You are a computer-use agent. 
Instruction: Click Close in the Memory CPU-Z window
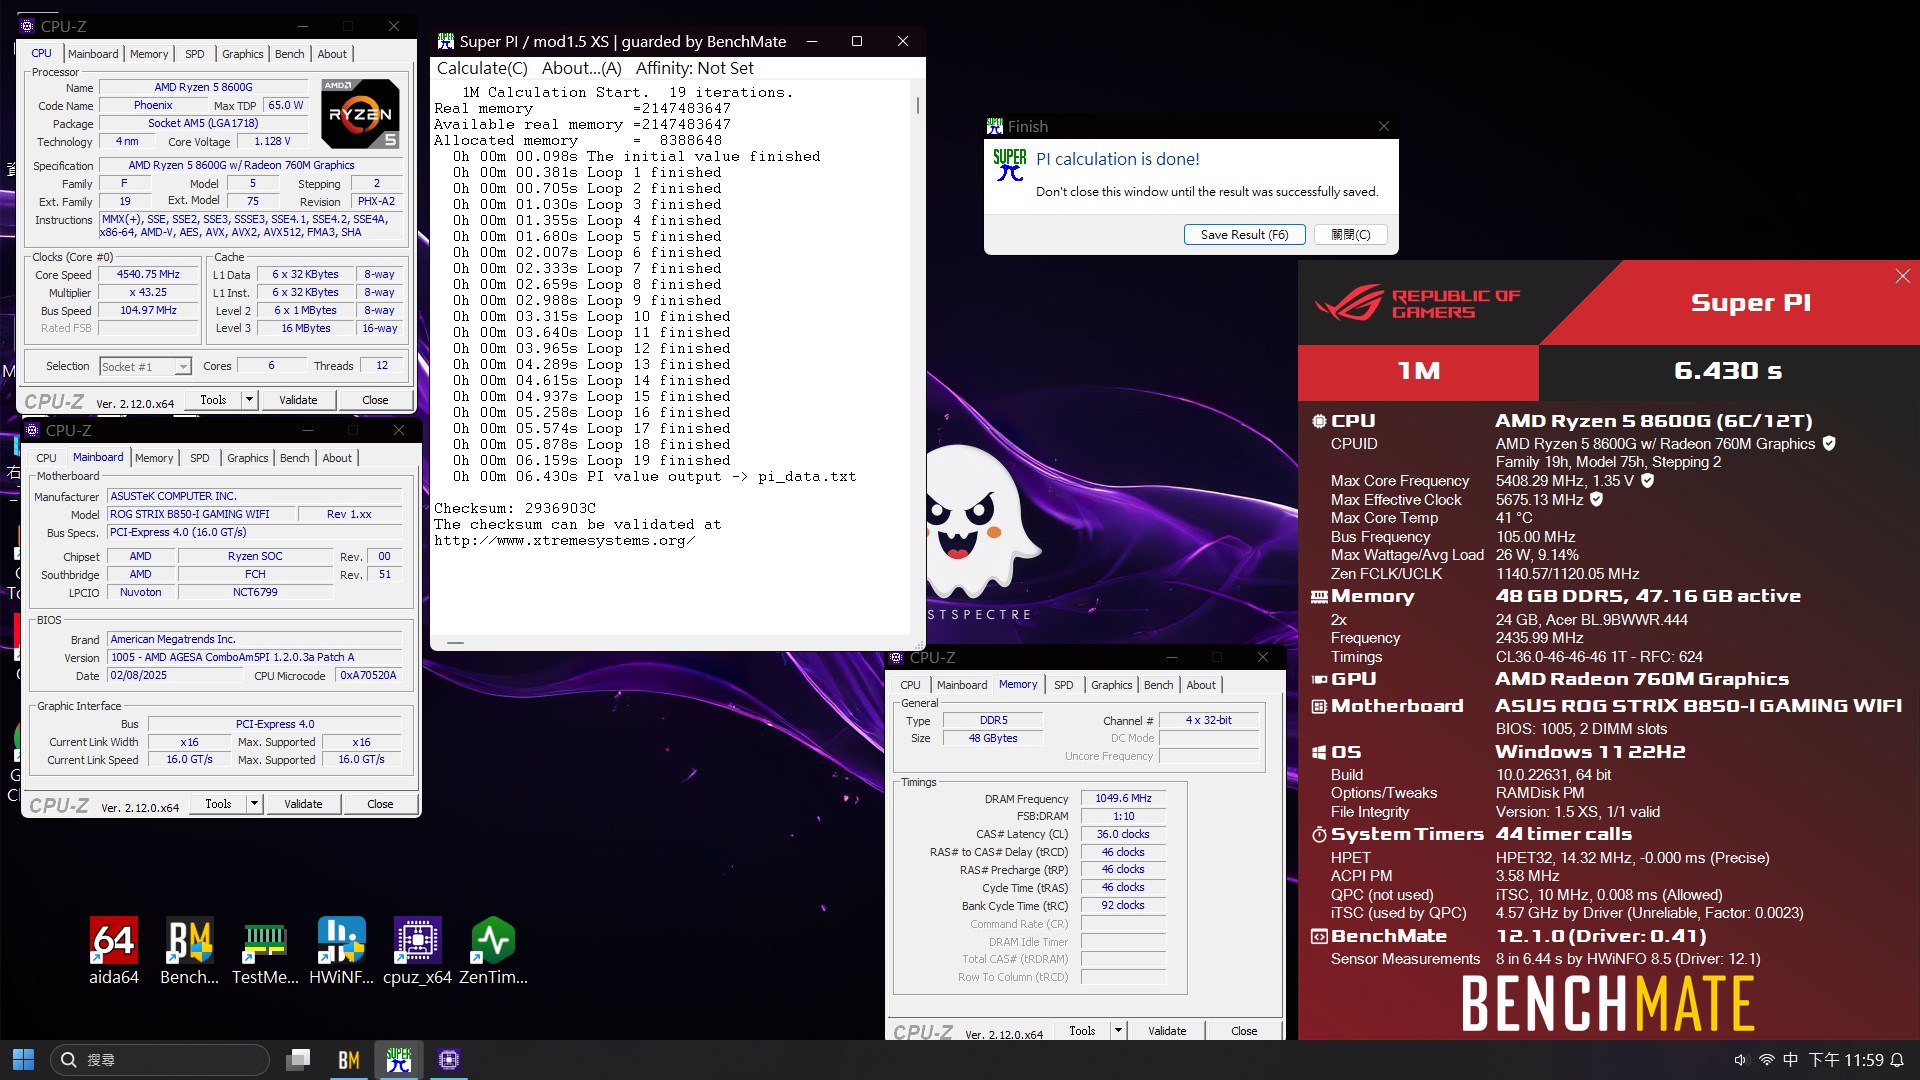pos(1244,1031)
